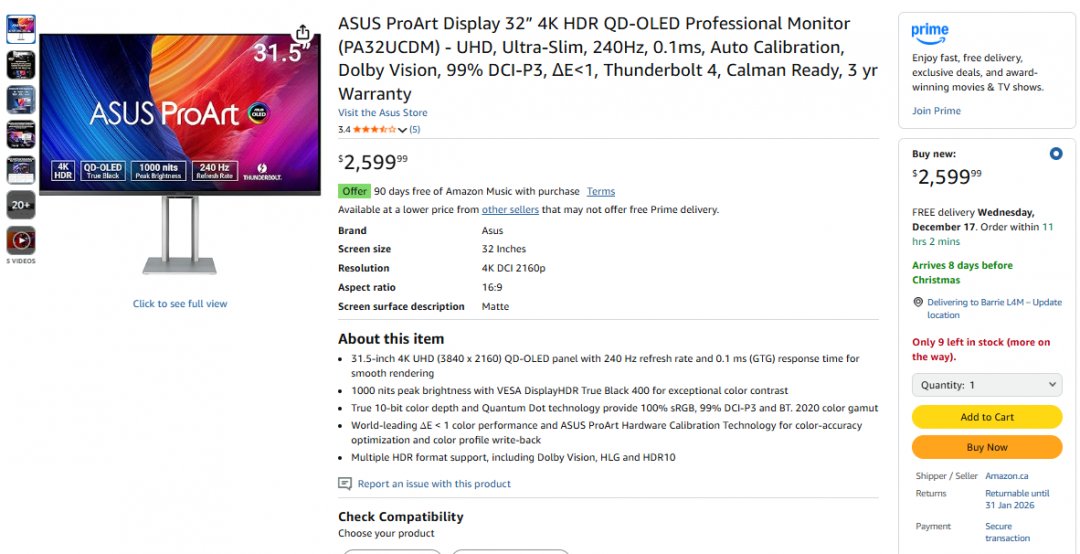Click the Prime logo

point(930,32)
